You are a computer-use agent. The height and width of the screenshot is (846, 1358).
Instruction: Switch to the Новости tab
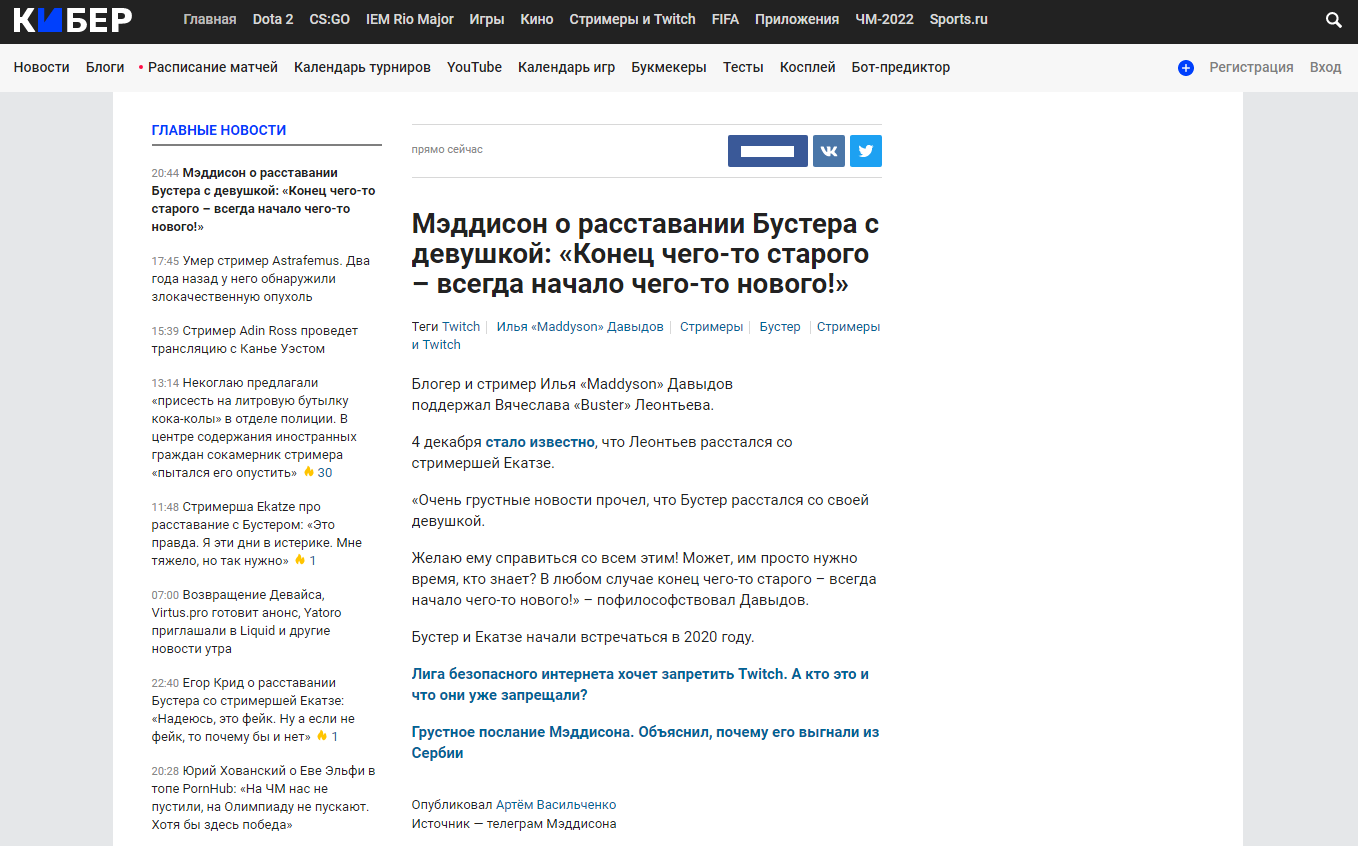[x=42, y=67]
